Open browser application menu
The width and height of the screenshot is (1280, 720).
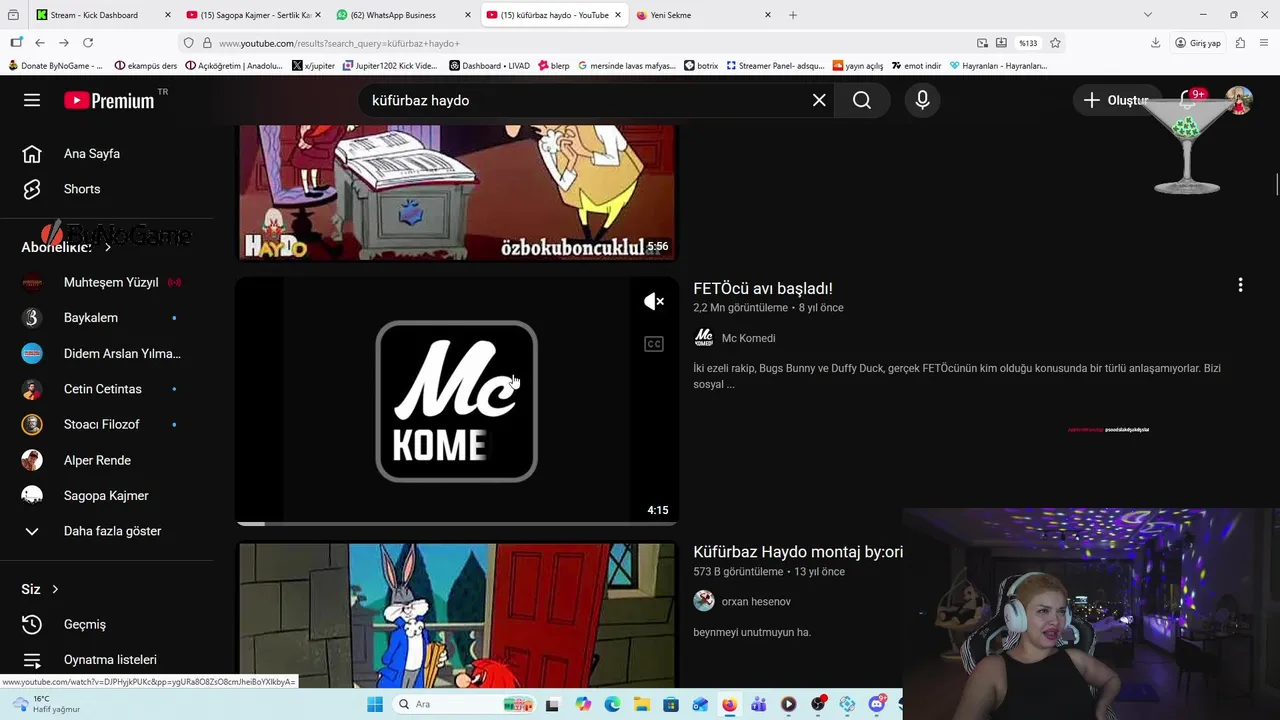click(x=1264, y=43)
